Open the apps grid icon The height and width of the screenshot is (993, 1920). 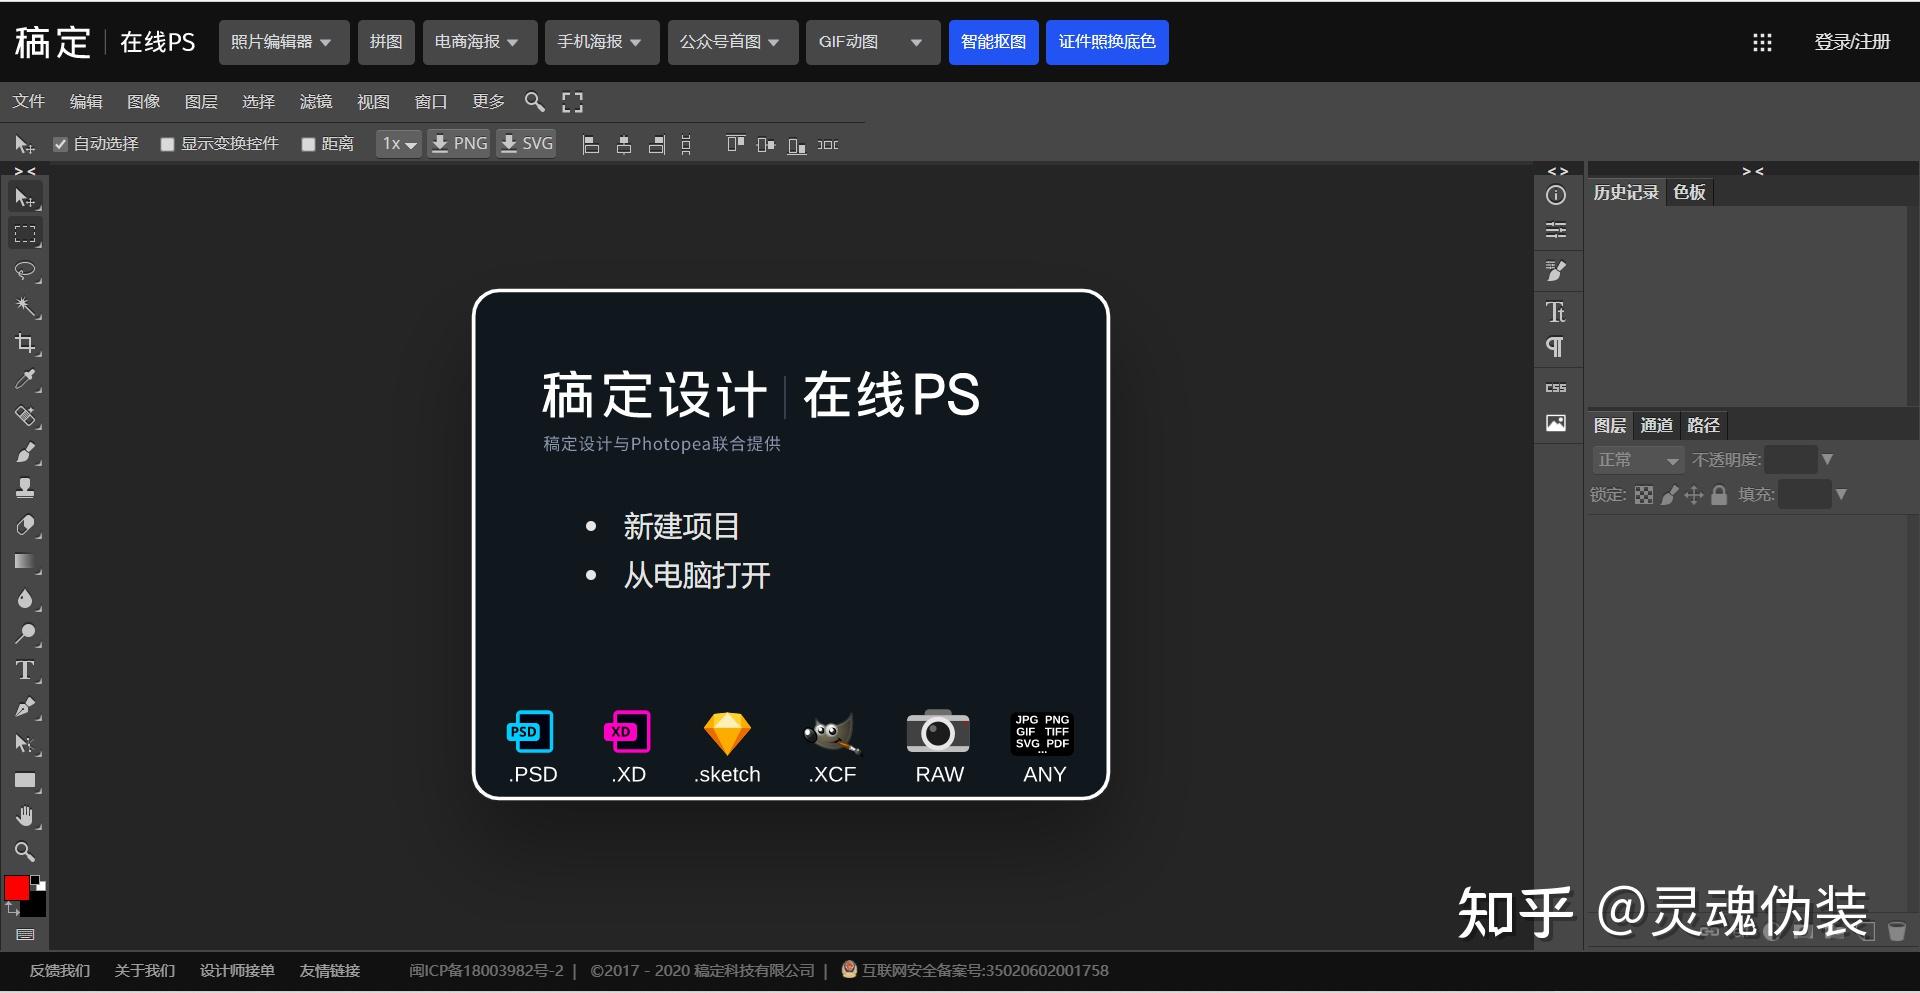tap(1762, 42)
